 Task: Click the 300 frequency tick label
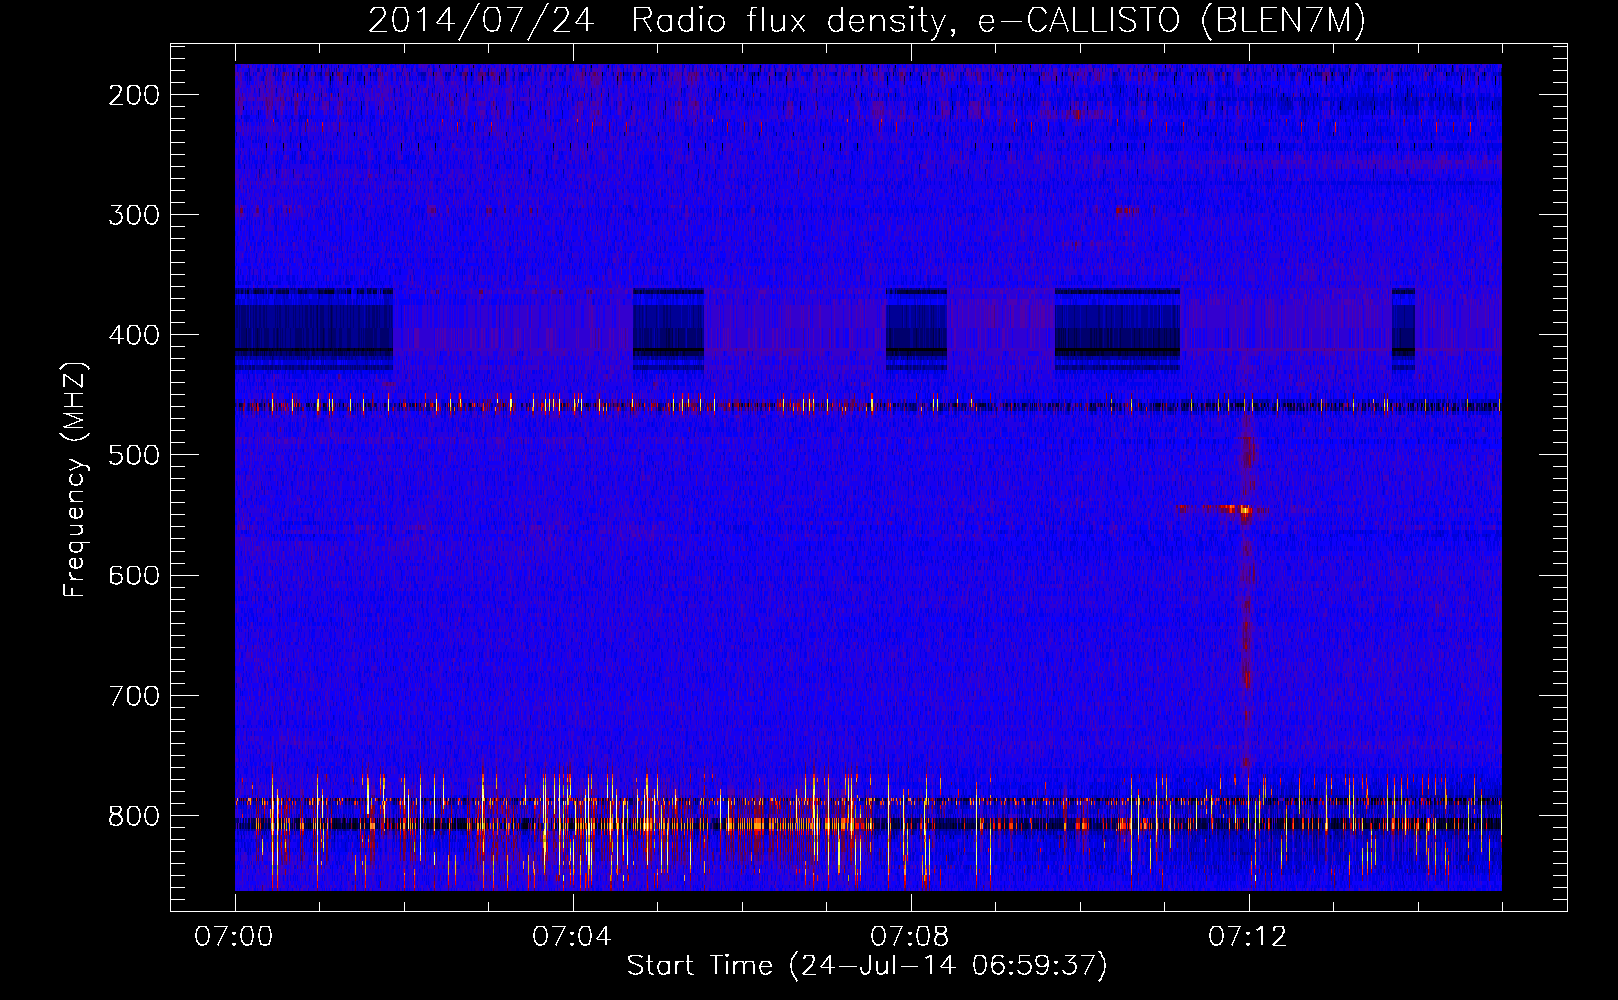134,215
